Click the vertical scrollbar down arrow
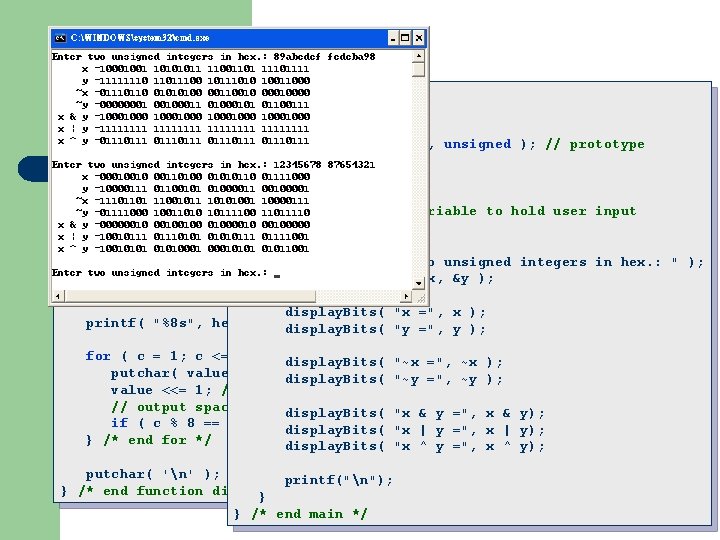720x540 pixels. pyautogui.click(x=418, y=283)
